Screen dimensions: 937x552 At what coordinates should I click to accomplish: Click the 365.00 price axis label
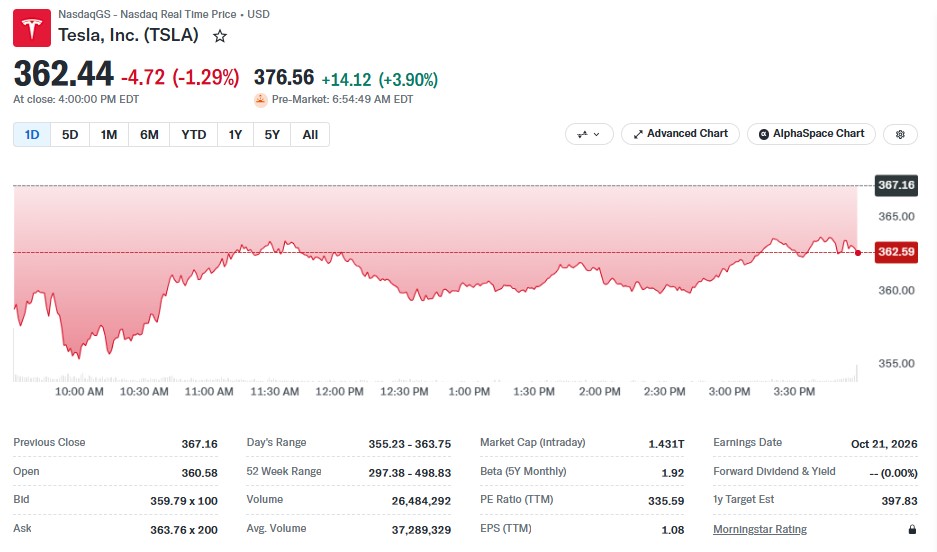pos(896,217)
